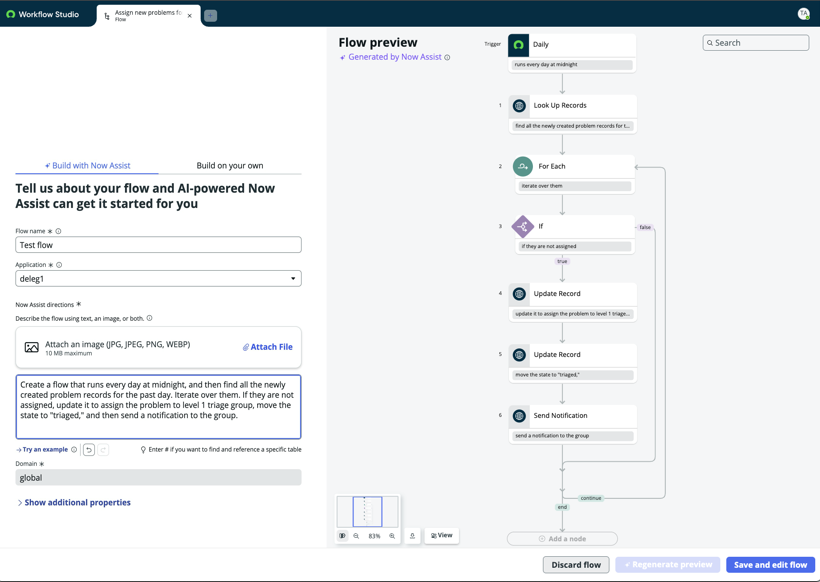Screen dimensions: 820x582
Task: Click the flow tab's flow-type icon
Action: pos(107,16)
